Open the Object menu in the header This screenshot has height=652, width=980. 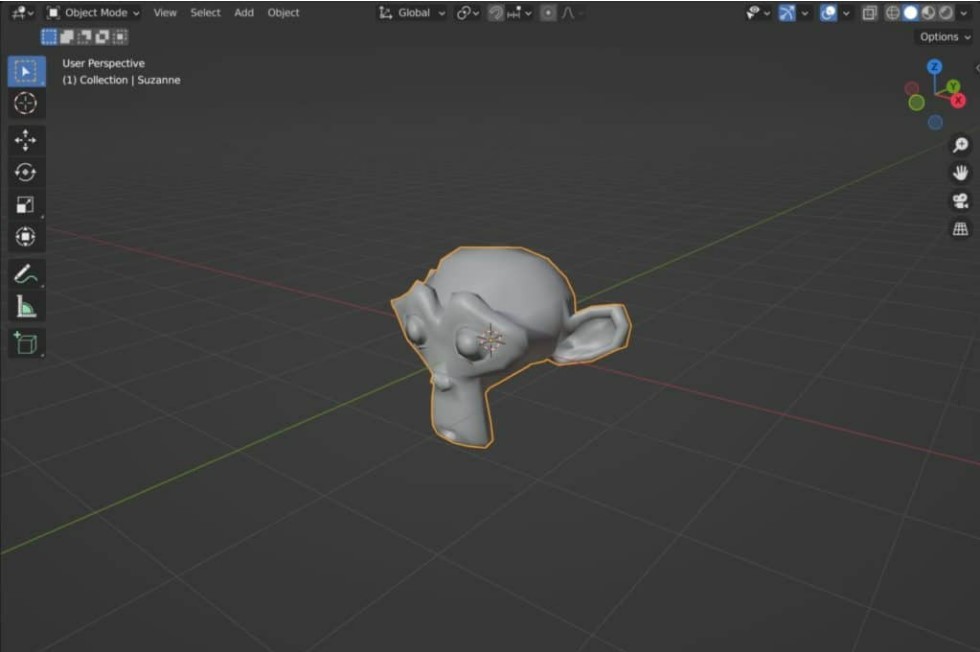[283, 13]
